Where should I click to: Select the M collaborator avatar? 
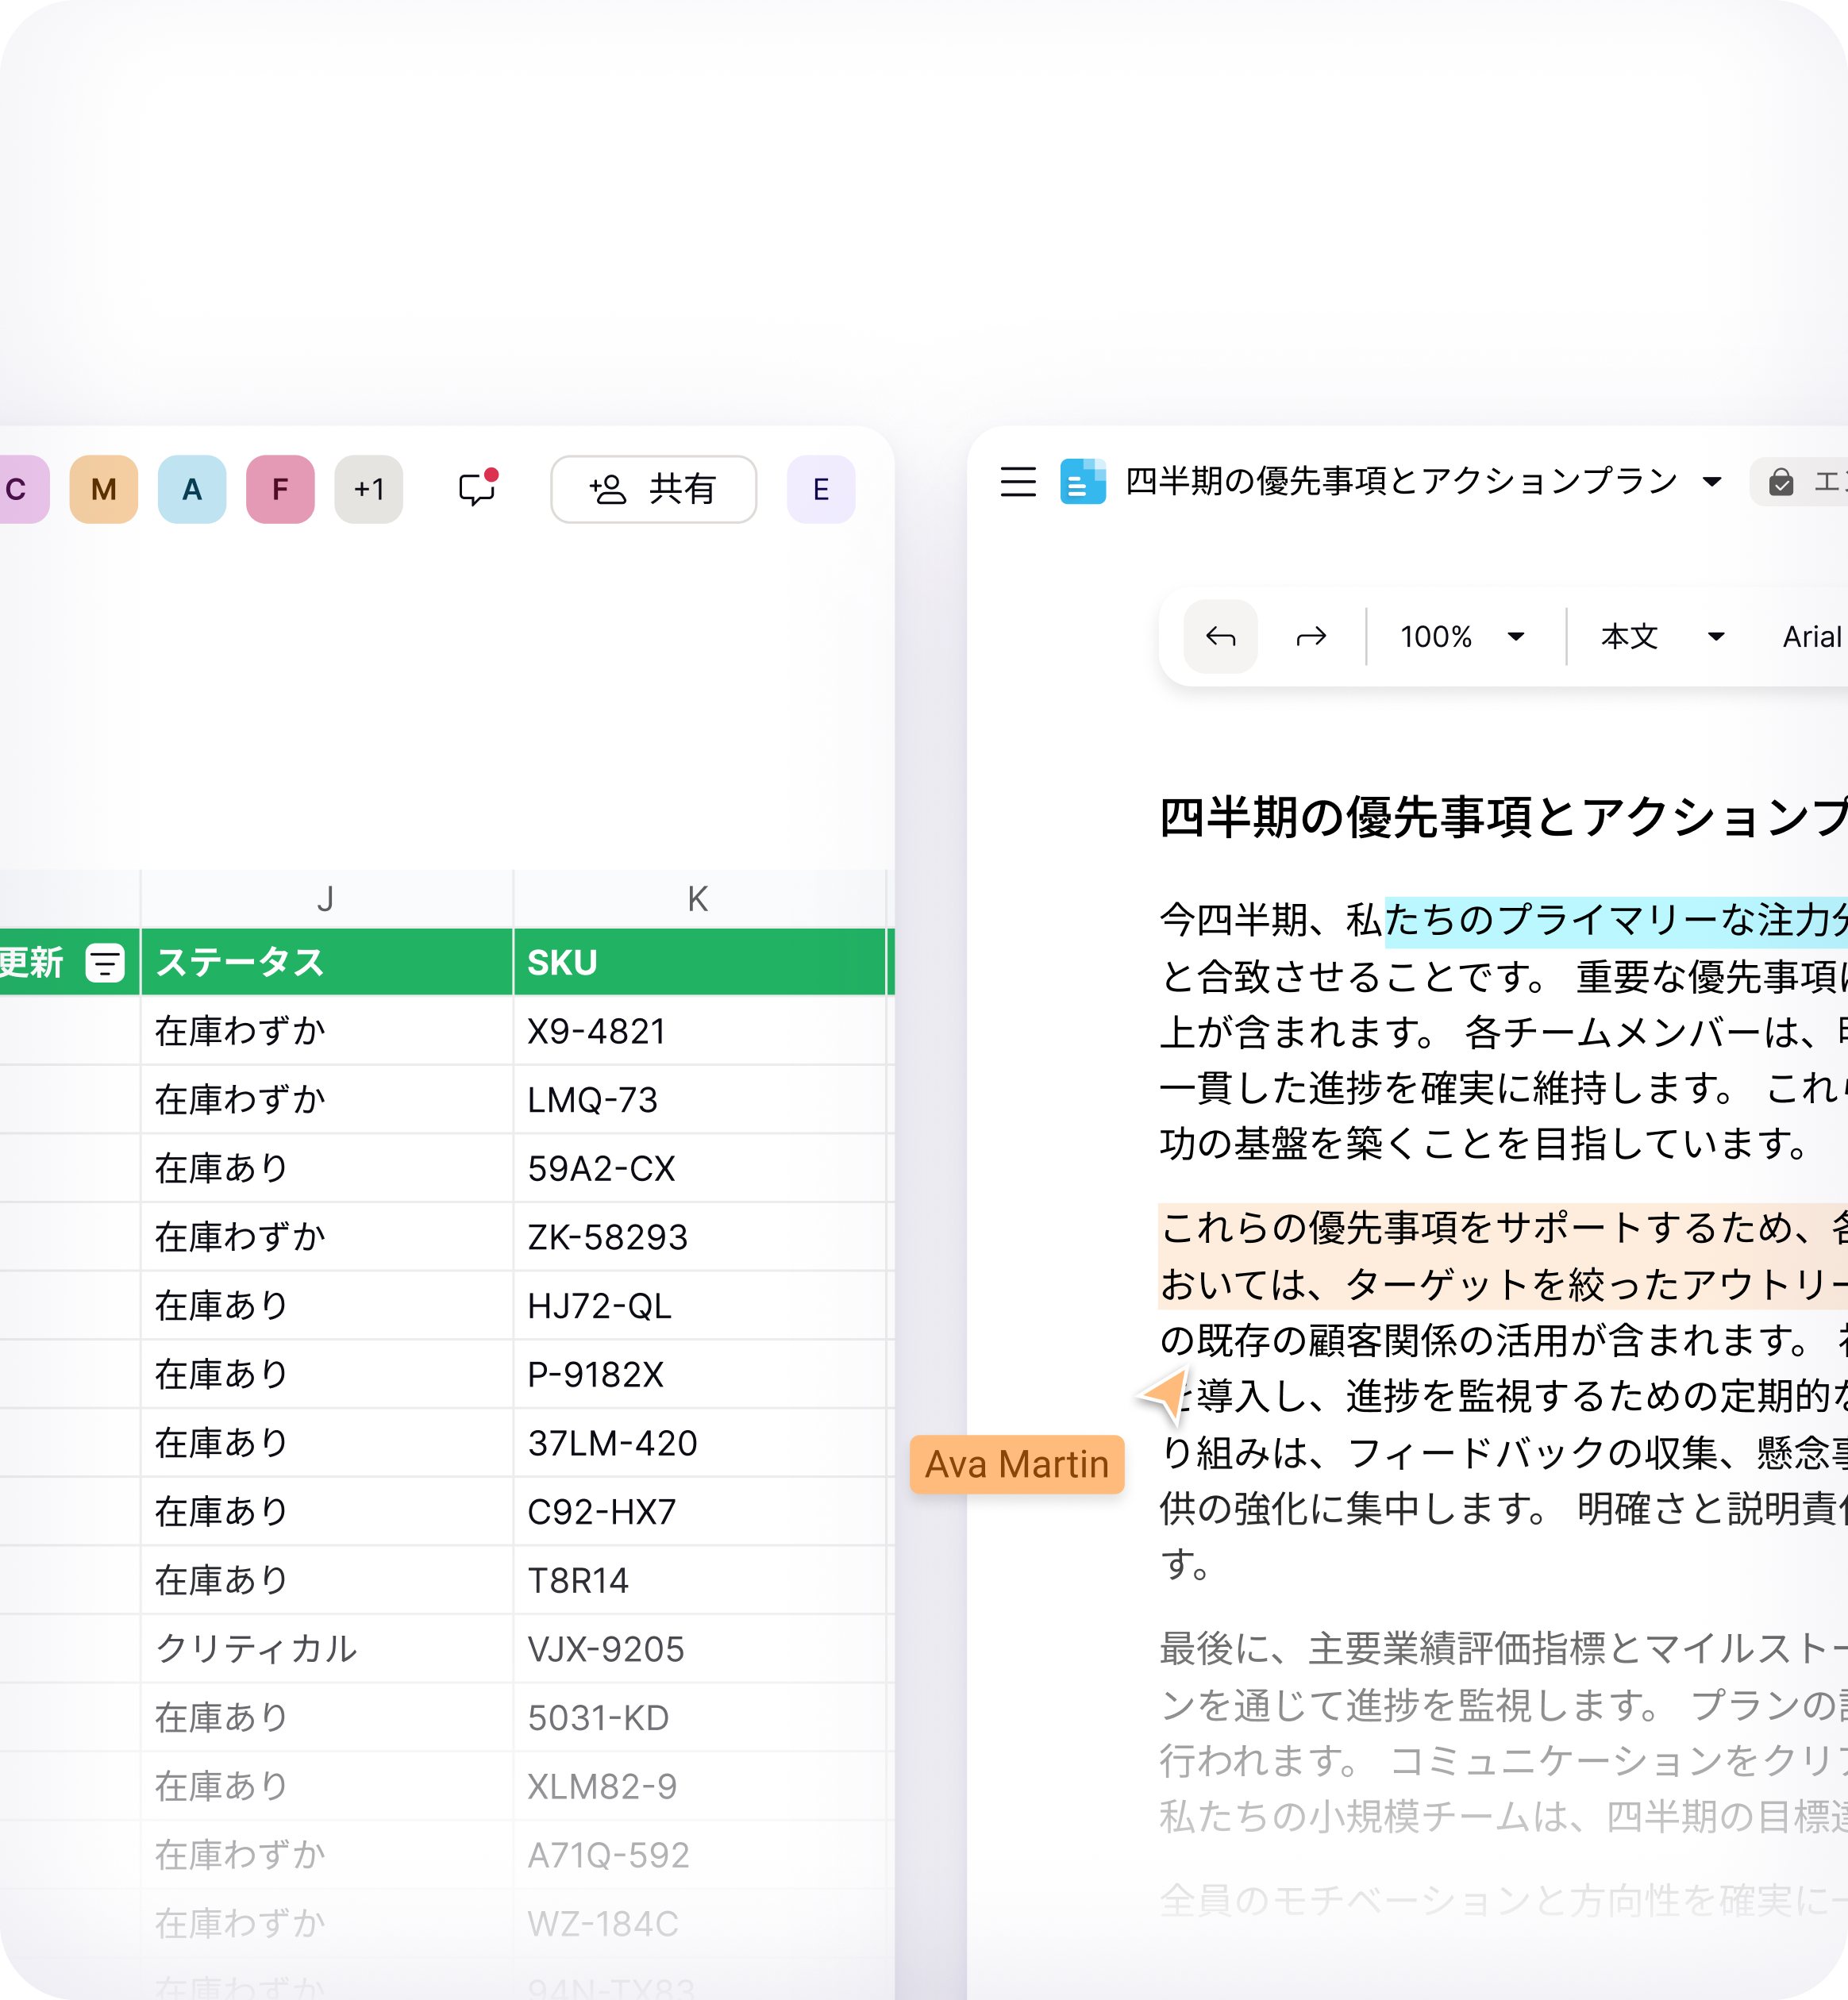[104, 489]
